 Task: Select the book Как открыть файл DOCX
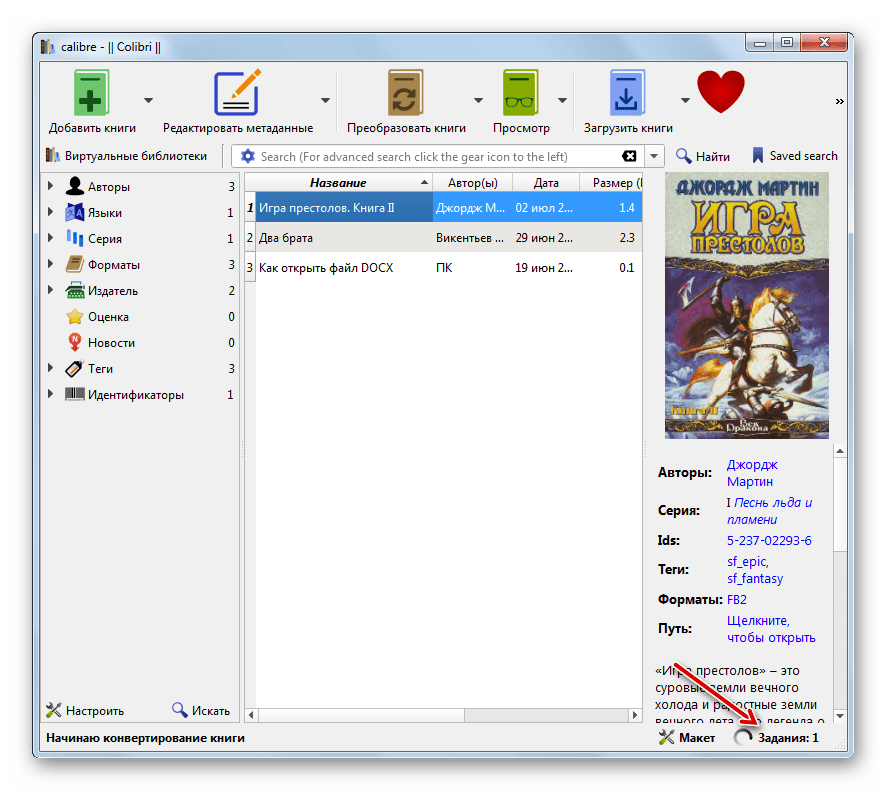click(x=344, y=268)
